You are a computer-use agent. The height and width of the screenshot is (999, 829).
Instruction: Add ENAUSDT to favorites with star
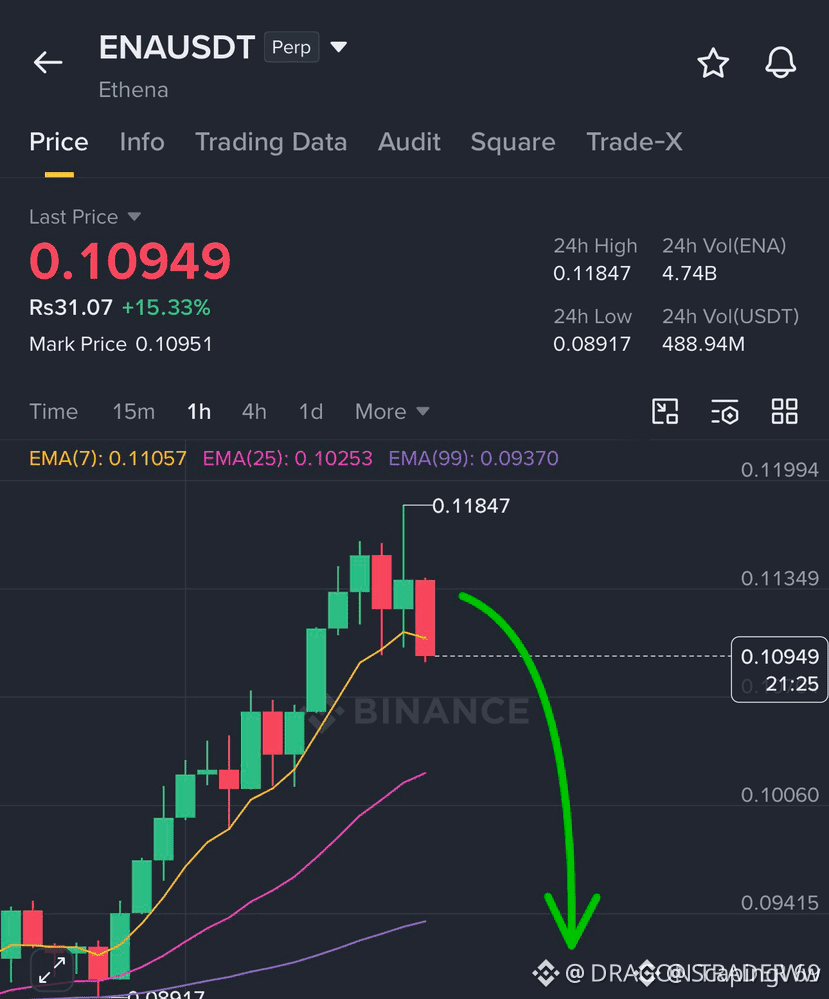click(x=712, y=63)
